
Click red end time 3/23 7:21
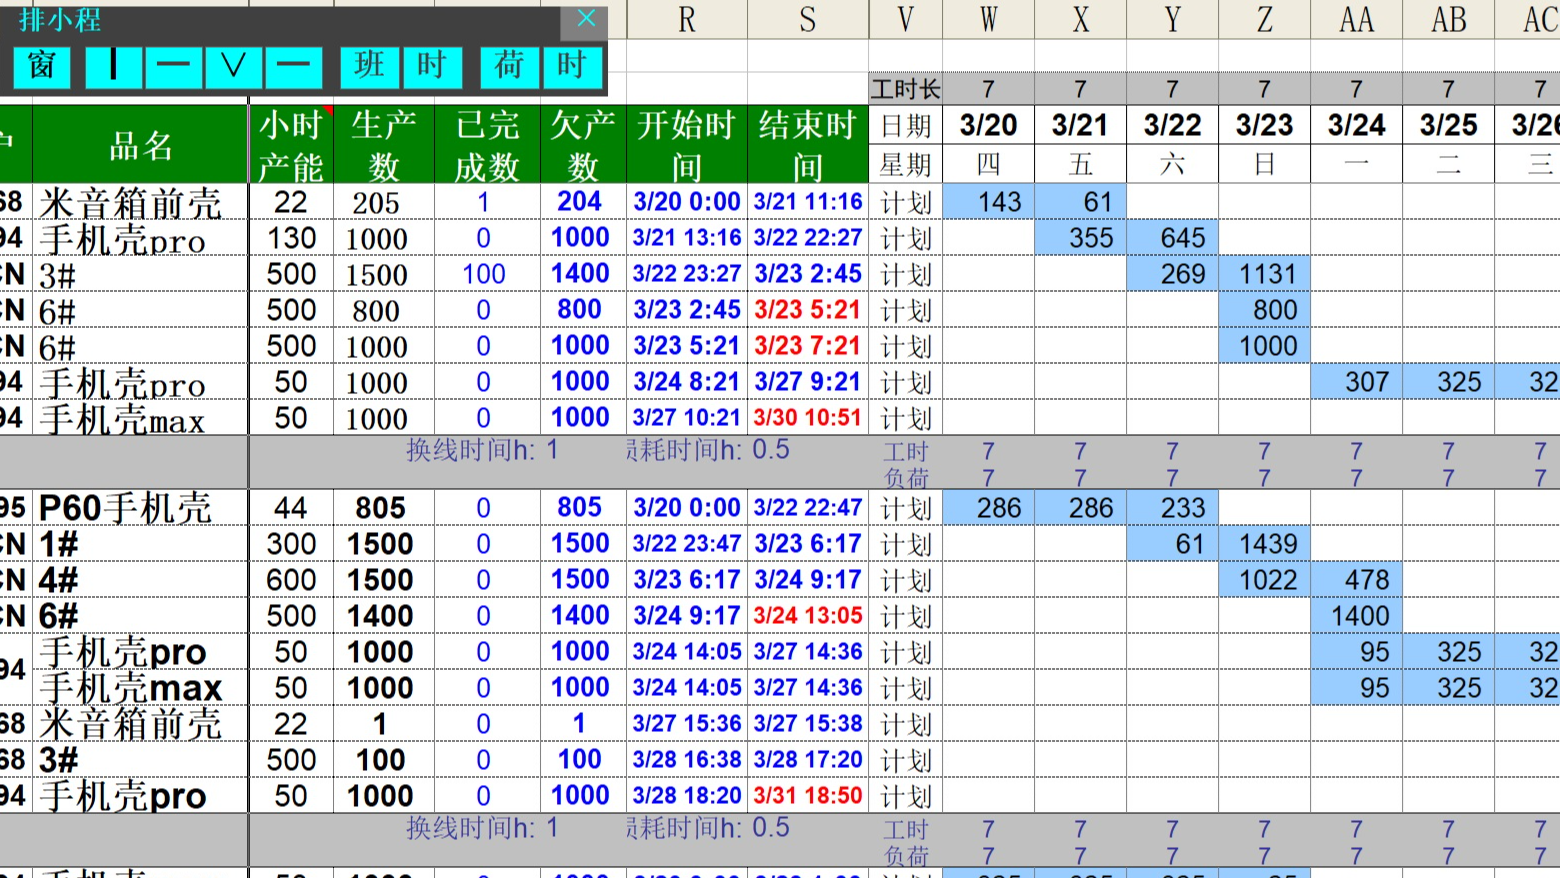pos(808,346)
